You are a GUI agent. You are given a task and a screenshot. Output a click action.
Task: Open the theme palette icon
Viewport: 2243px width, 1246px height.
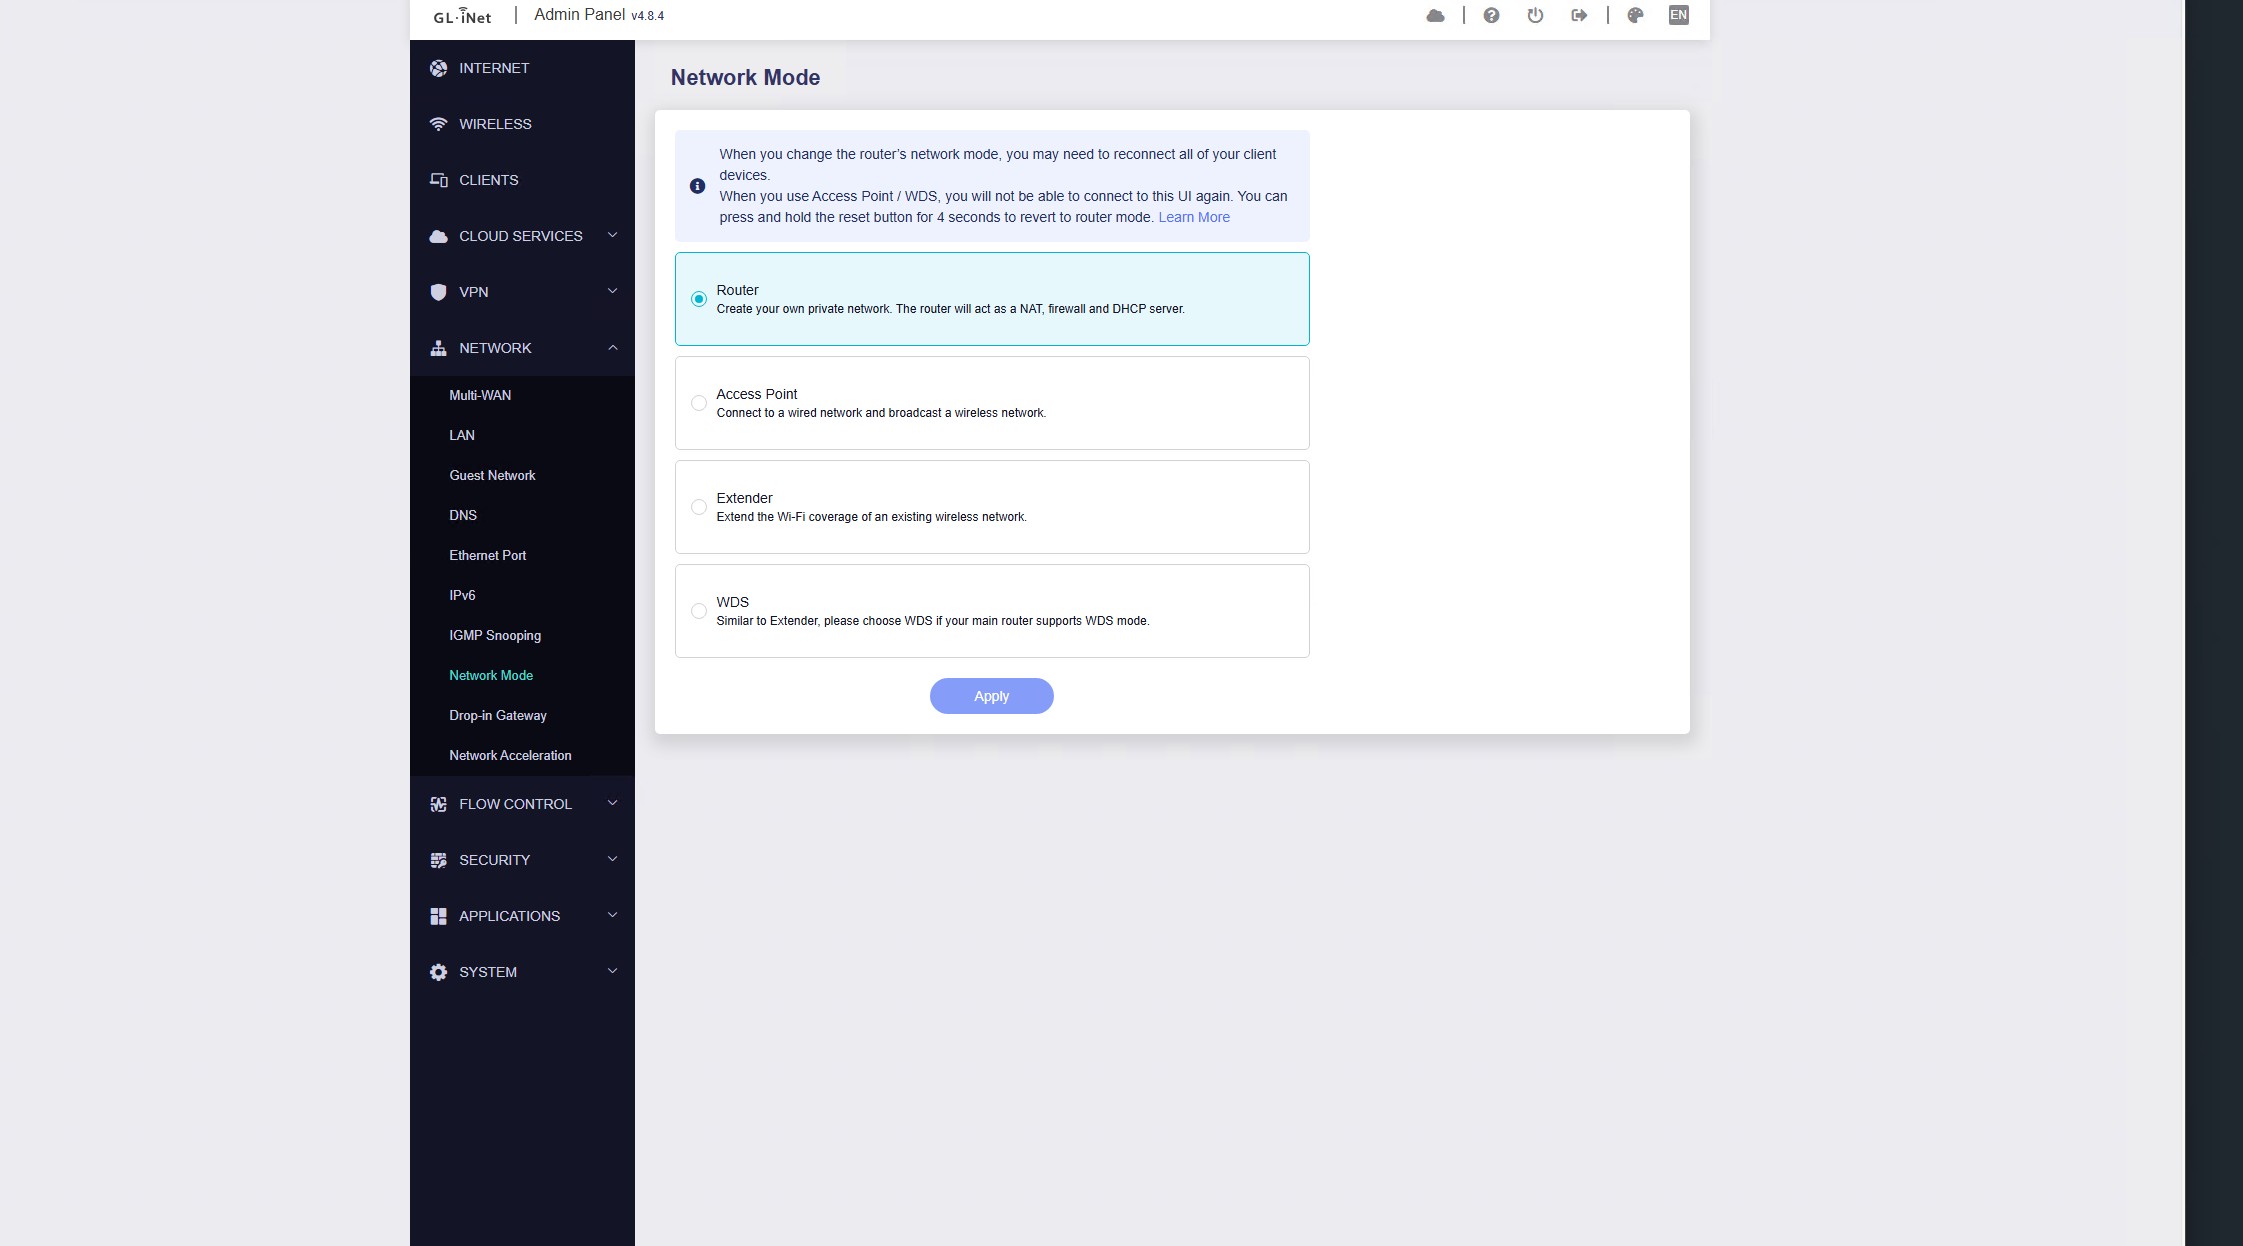tap(1635, 15)
